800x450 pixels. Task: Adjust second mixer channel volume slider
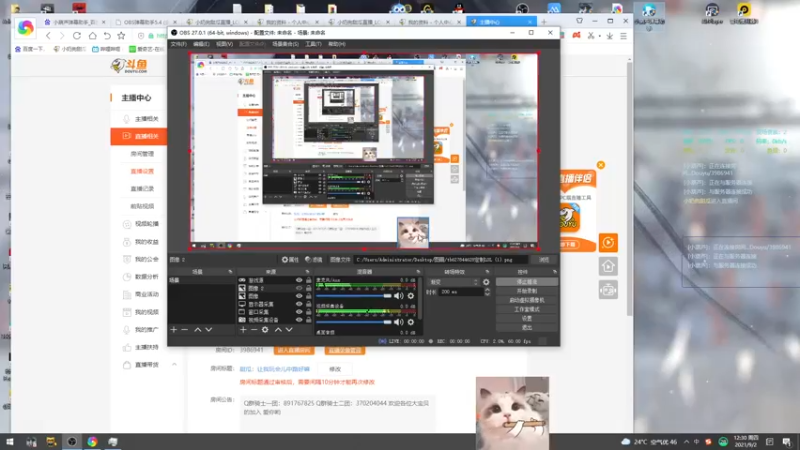[x=354, y=322]
